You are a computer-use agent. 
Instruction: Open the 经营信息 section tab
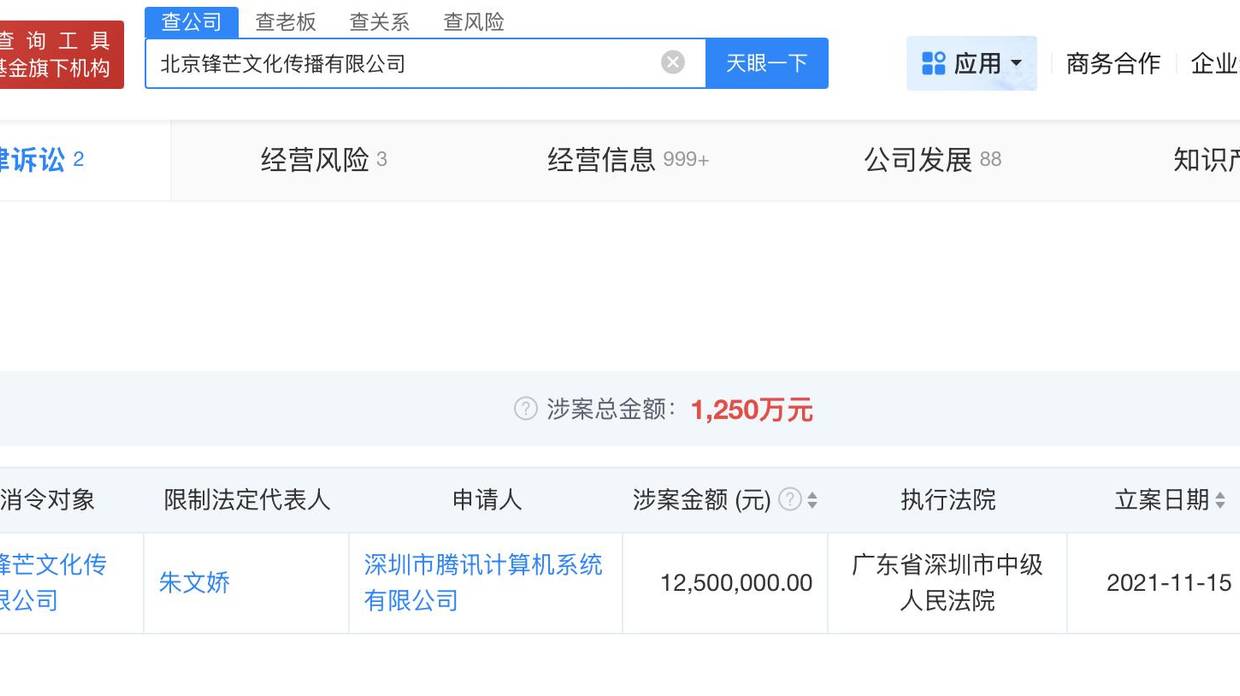(x=628, y=160)
